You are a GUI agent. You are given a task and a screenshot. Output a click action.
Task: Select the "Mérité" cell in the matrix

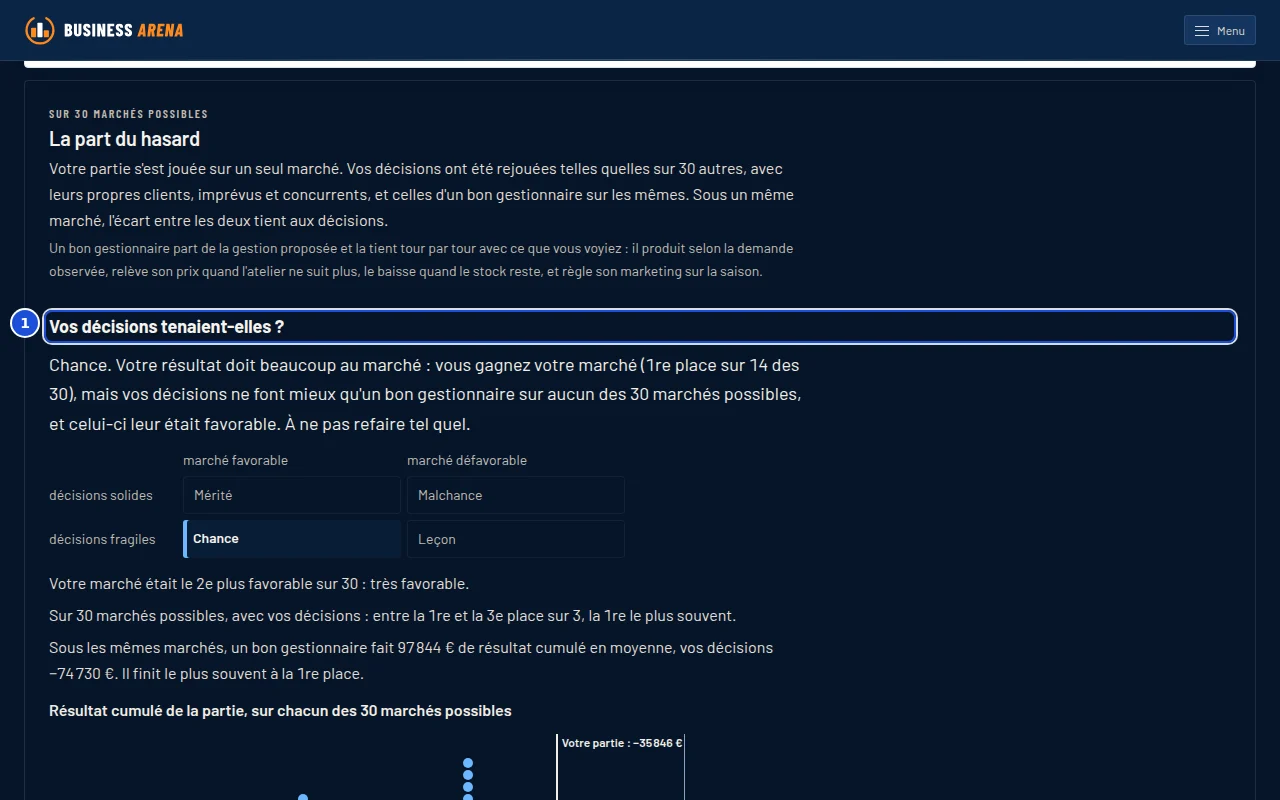click(292, 495)
